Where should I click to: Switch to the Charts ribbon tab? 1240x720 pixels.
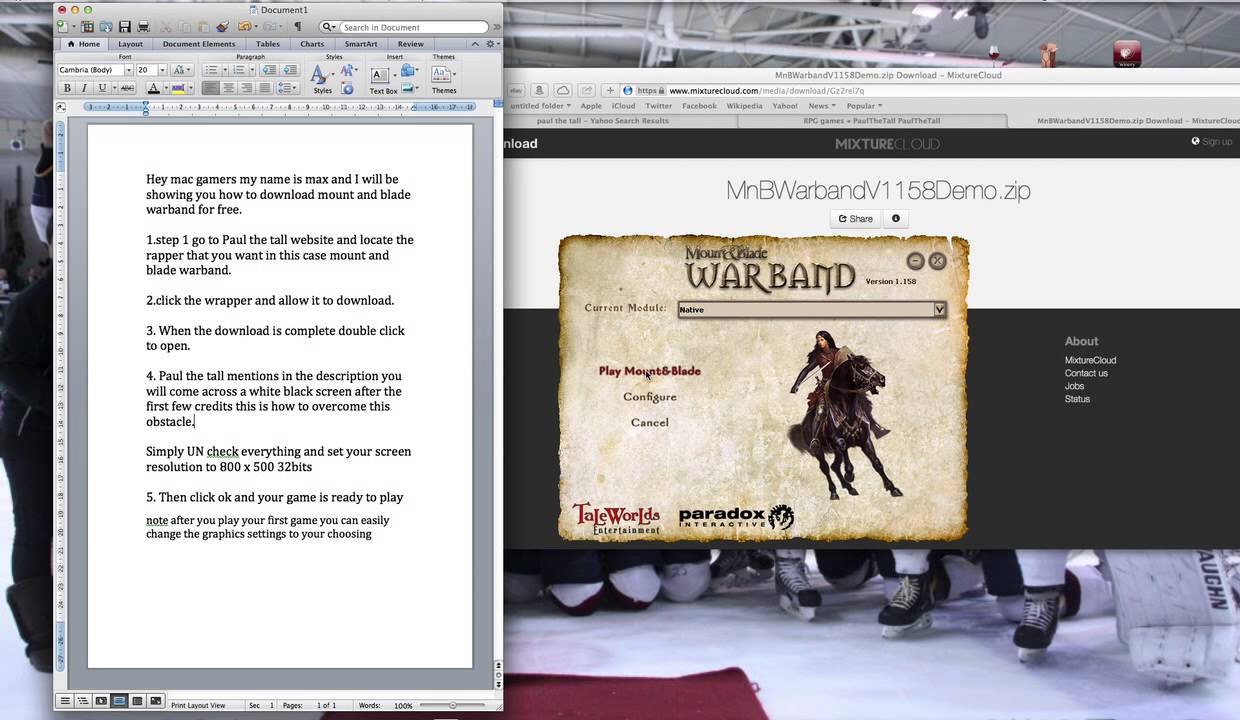312,44
